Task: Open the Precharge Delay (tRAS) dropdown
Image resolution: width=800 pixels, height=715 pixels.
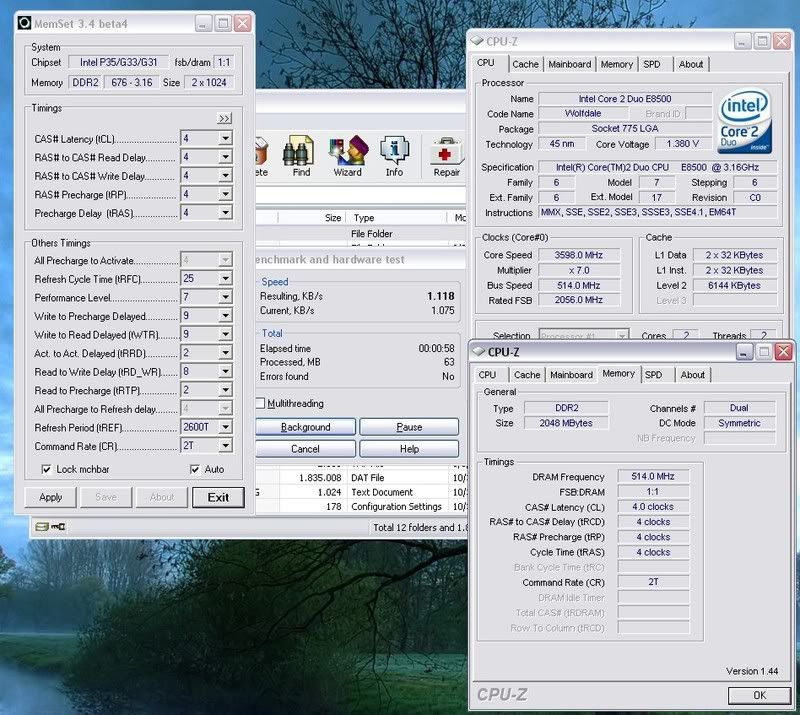Action: [225, 212]
